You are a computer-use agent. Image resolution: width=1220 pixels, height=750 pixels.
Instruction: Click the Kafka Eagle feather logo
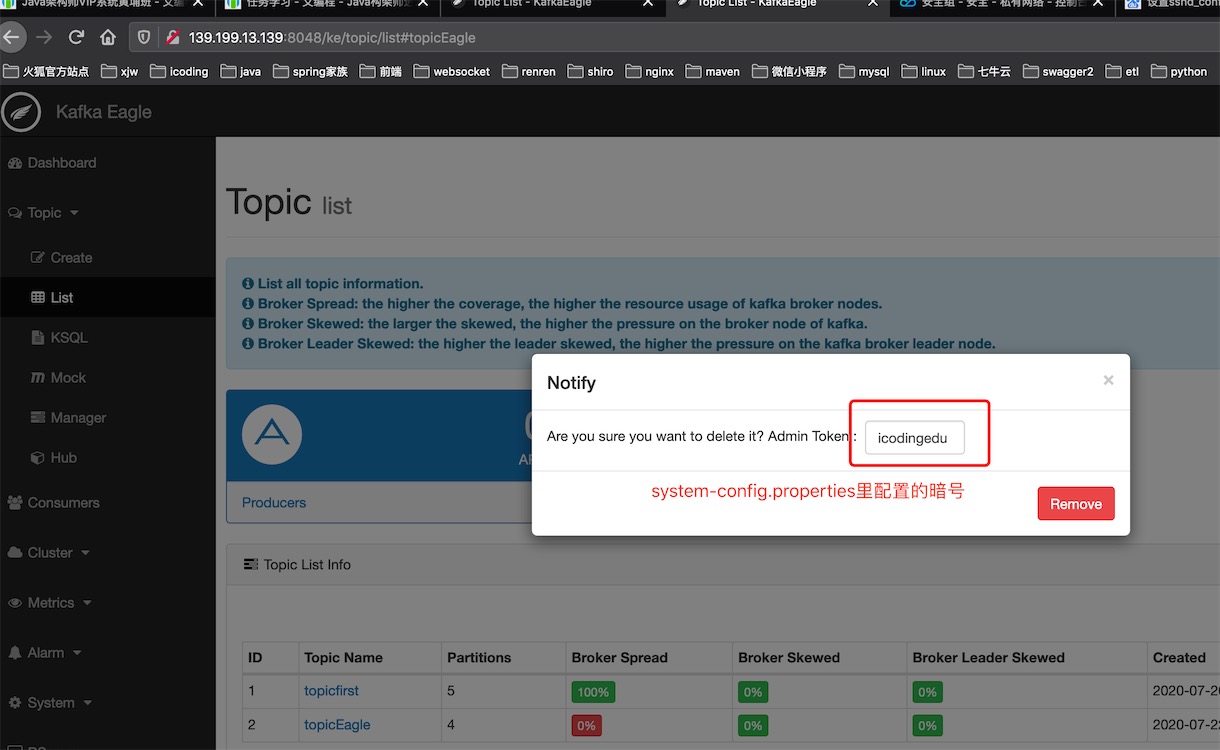click(x=20, y=111)
